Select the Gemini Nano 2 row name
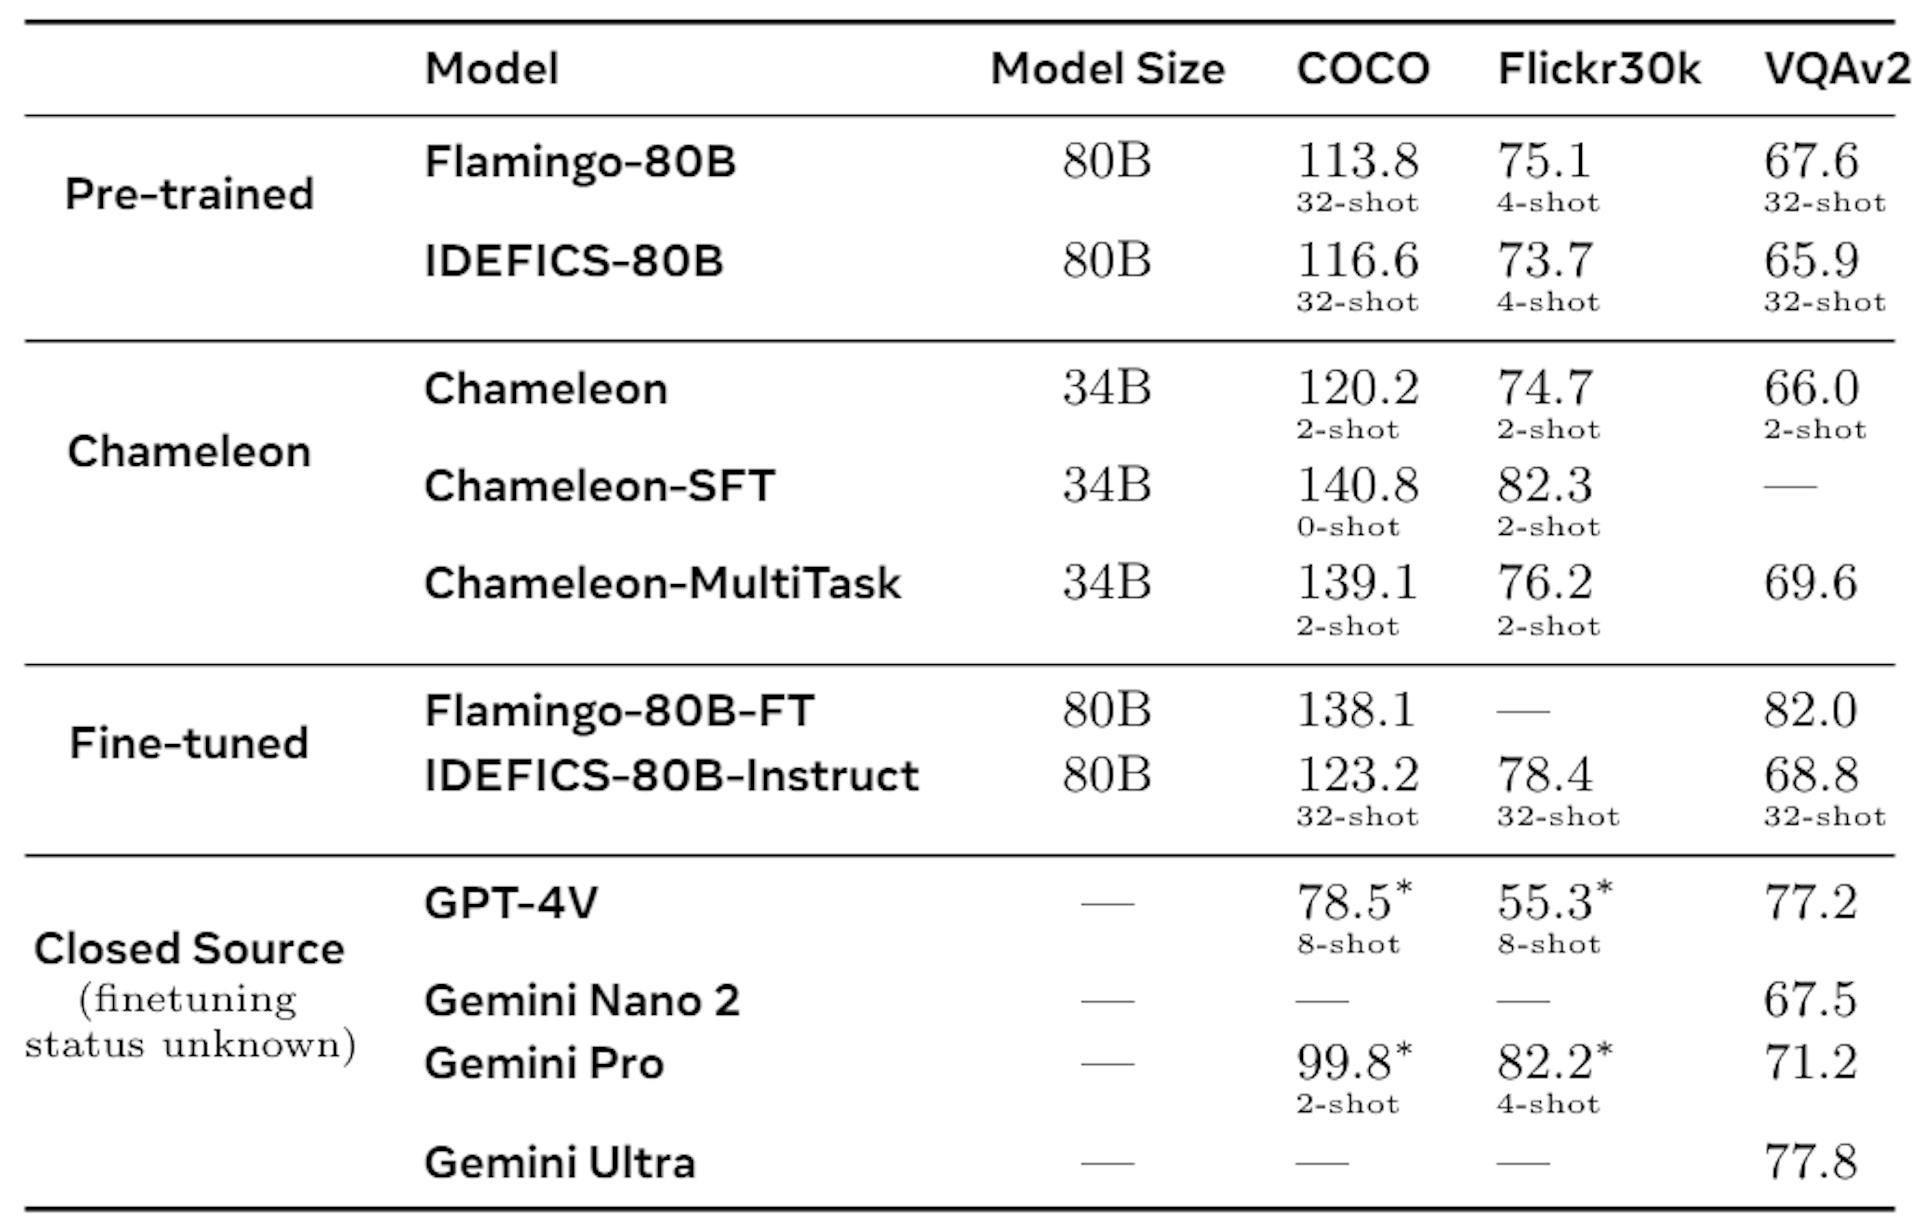Image resolution: width=1920 pixels, height=1232 pixels. [581, 1000]
